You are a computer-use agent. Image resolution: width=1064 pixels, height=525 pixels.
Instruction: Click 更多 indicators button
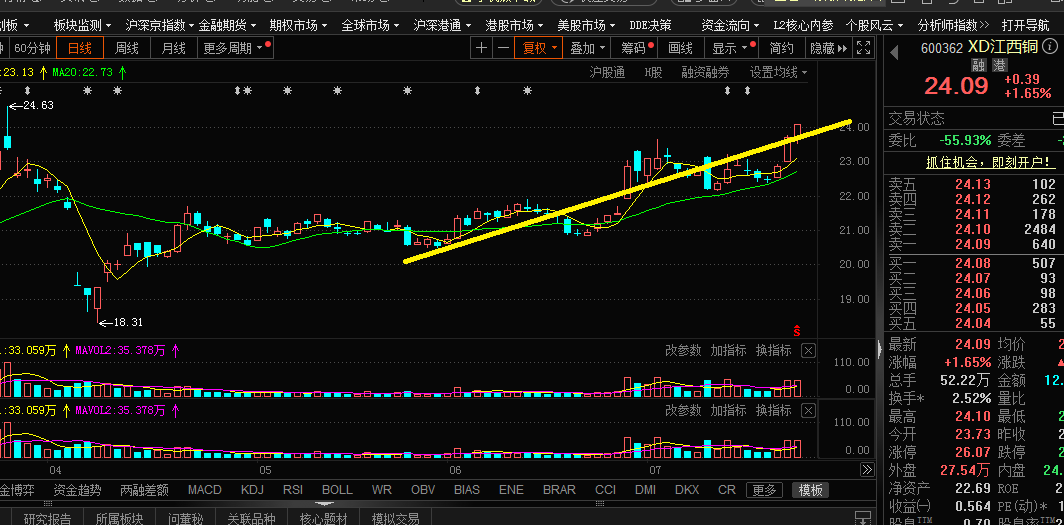click(x=764, y=490)
